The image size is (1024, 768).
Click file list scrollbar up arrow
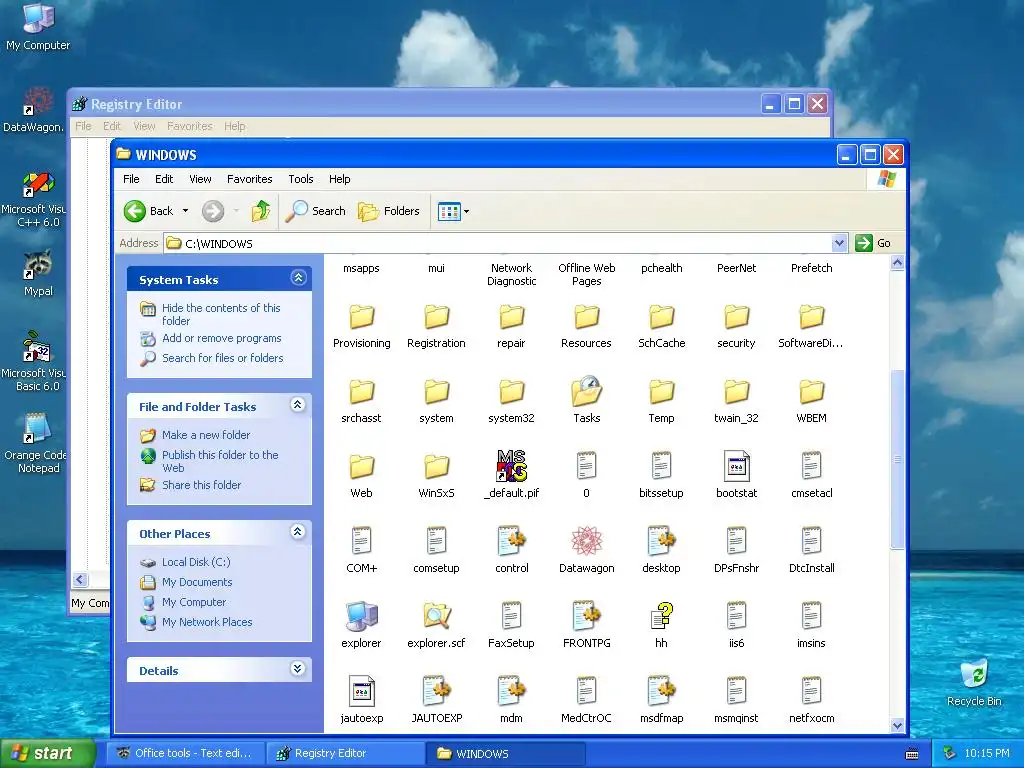pos(897,263)
